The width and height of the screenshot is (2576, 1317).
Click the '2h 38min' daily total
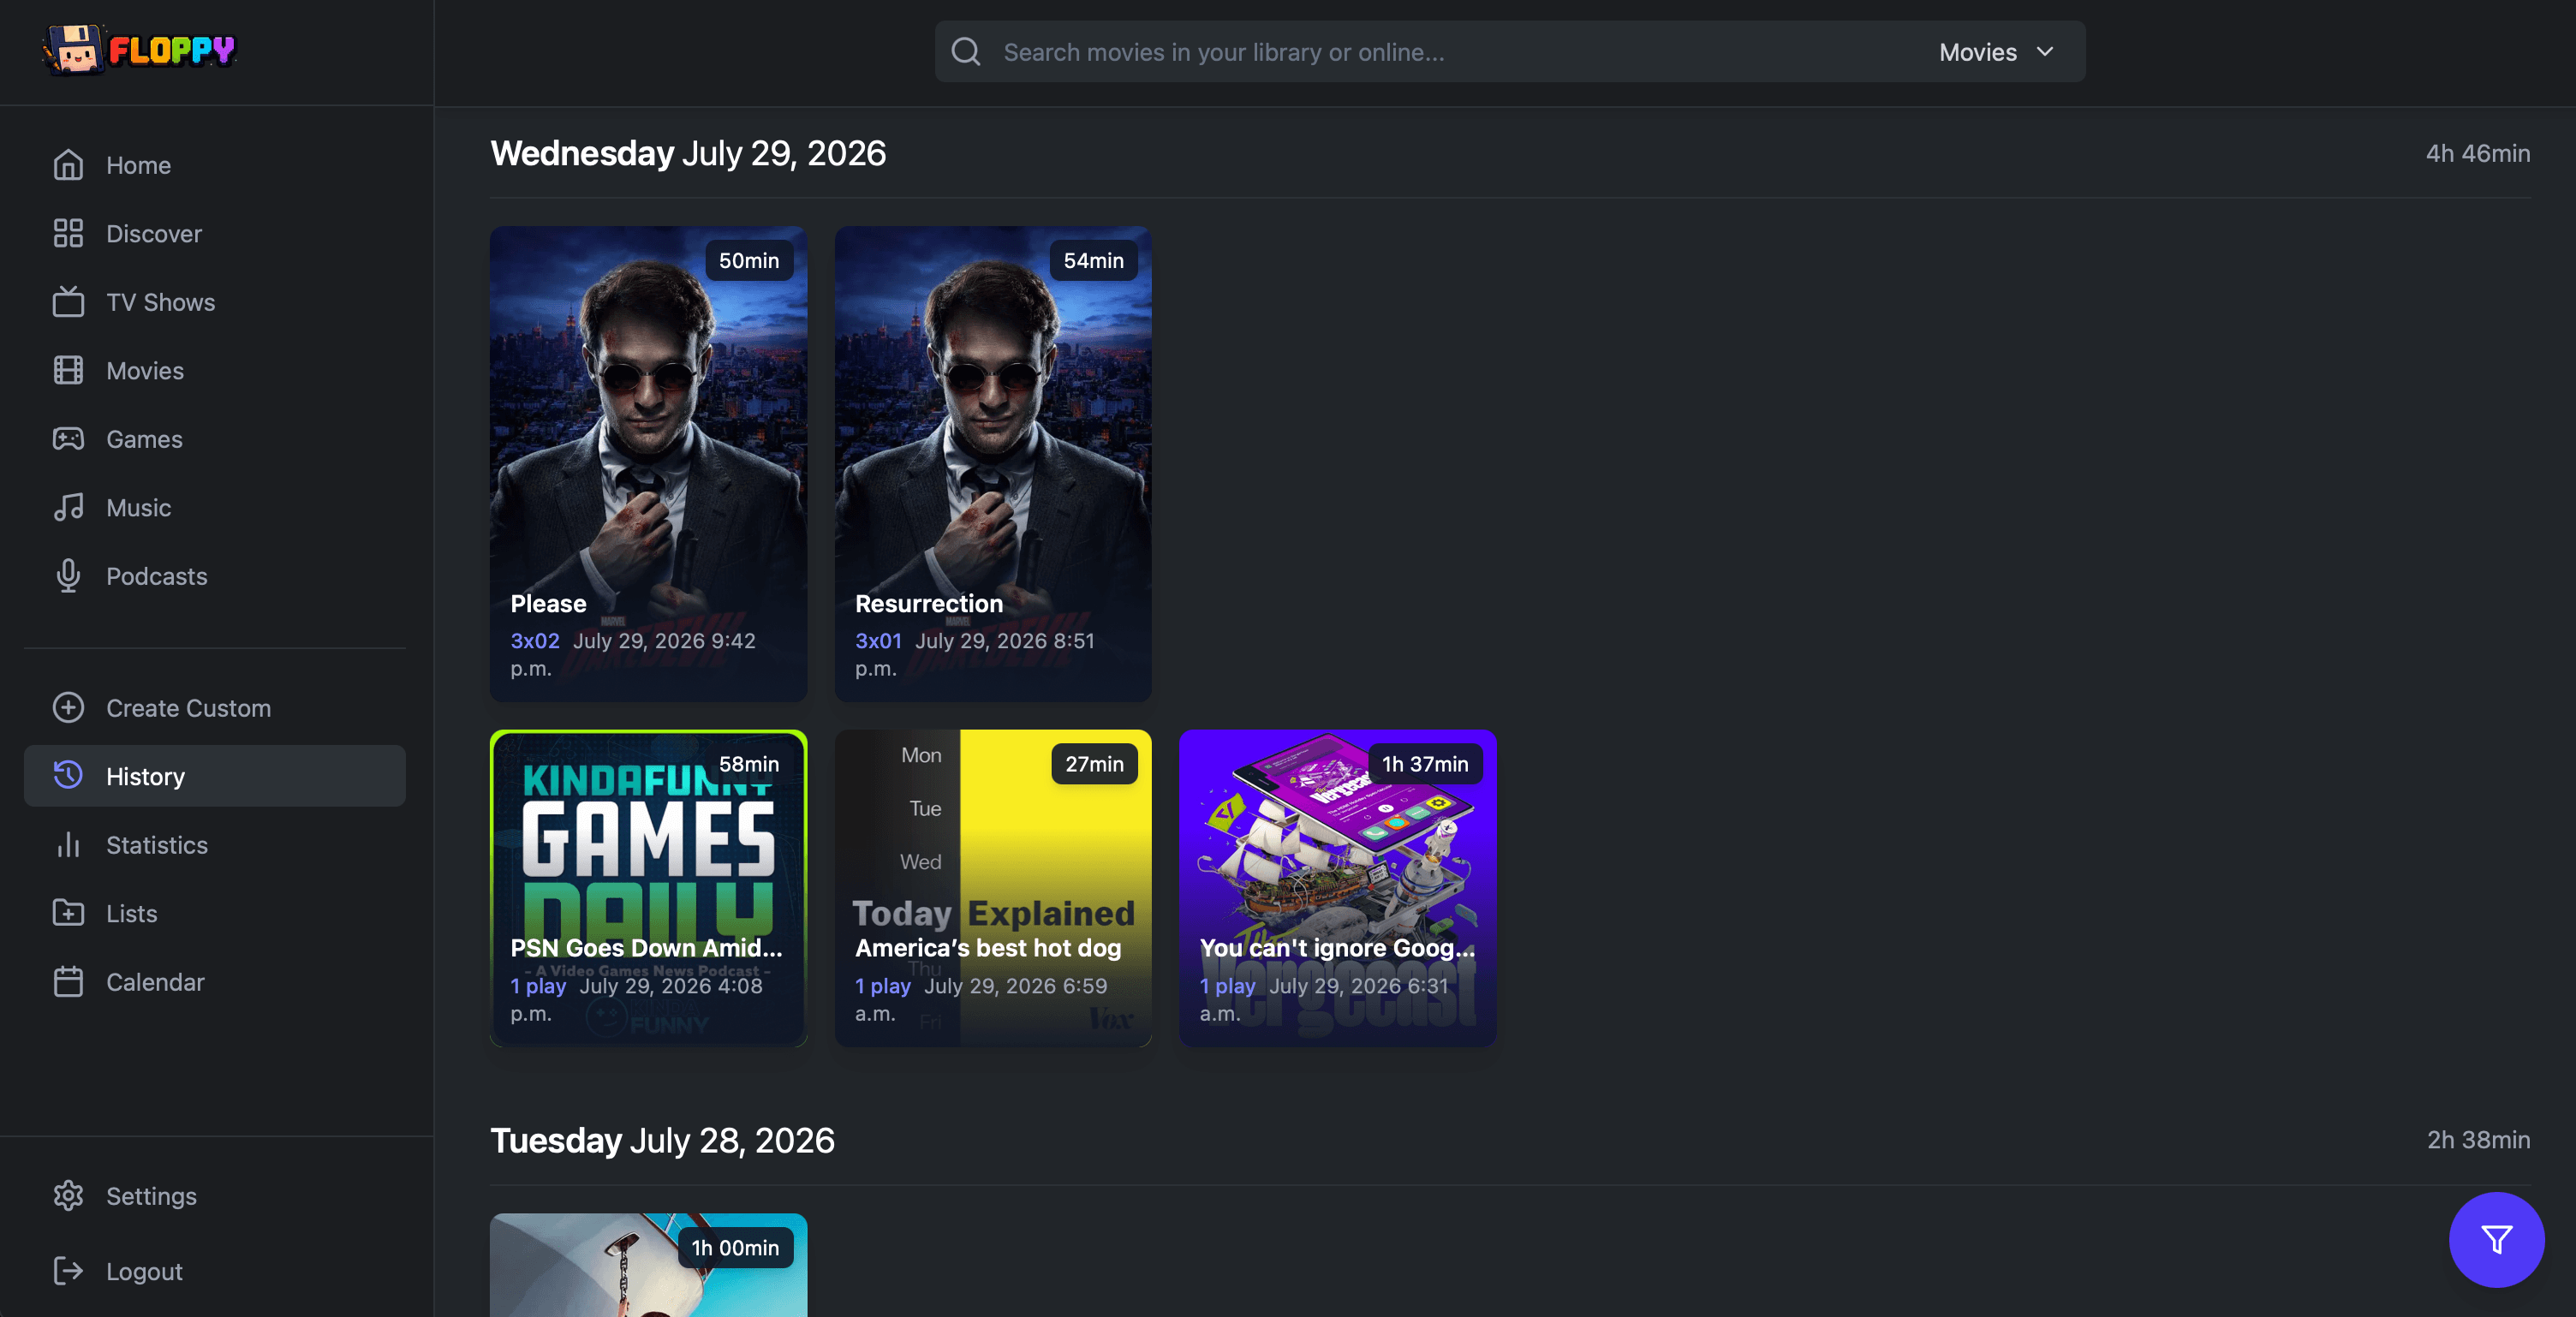[2479, 1140]
